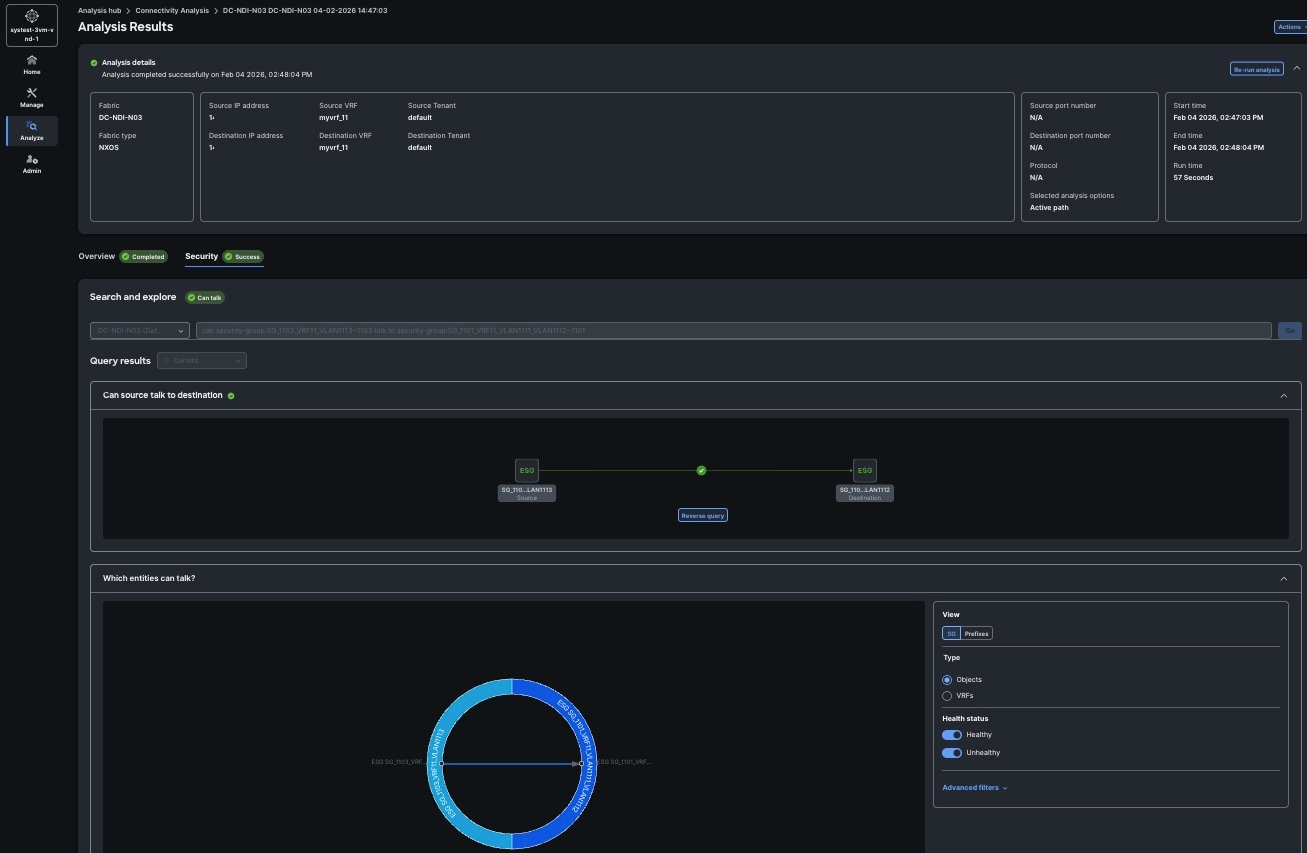Click the systest cluster logo icon

pyautogui.click(x=32, y=16)
